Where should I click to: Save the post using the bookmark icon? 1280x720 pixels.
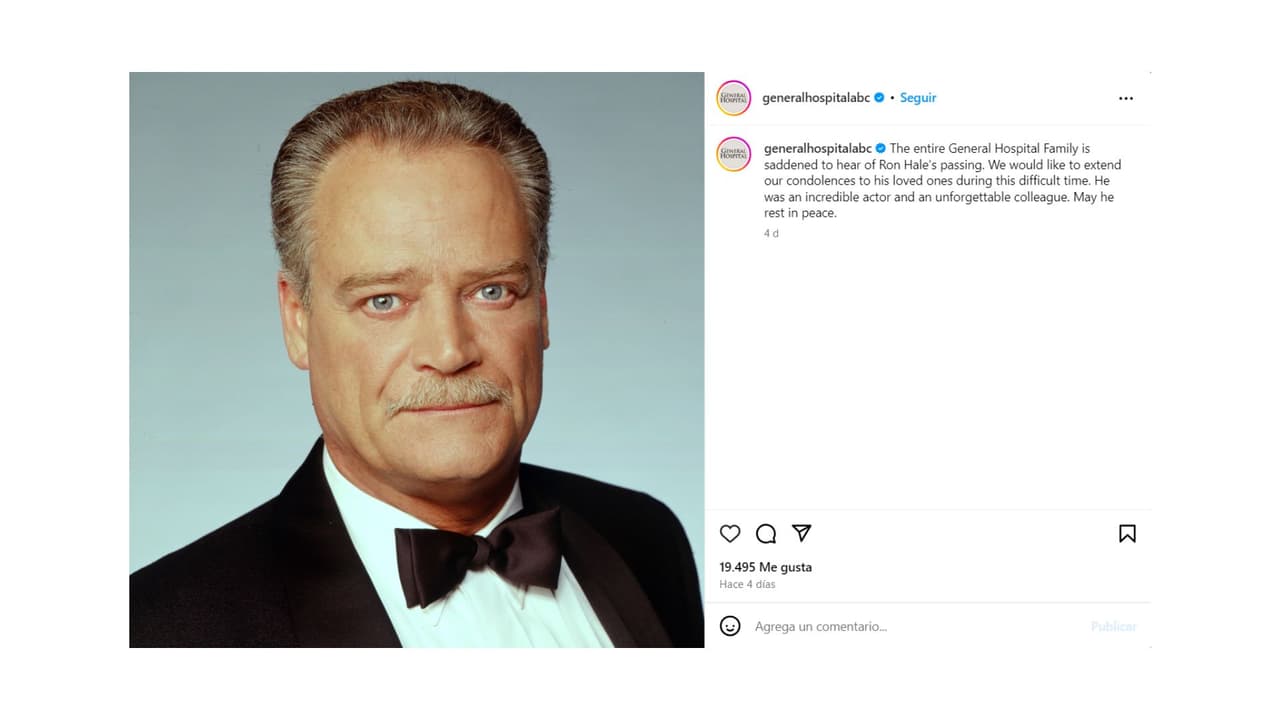tap(1127, 534)
